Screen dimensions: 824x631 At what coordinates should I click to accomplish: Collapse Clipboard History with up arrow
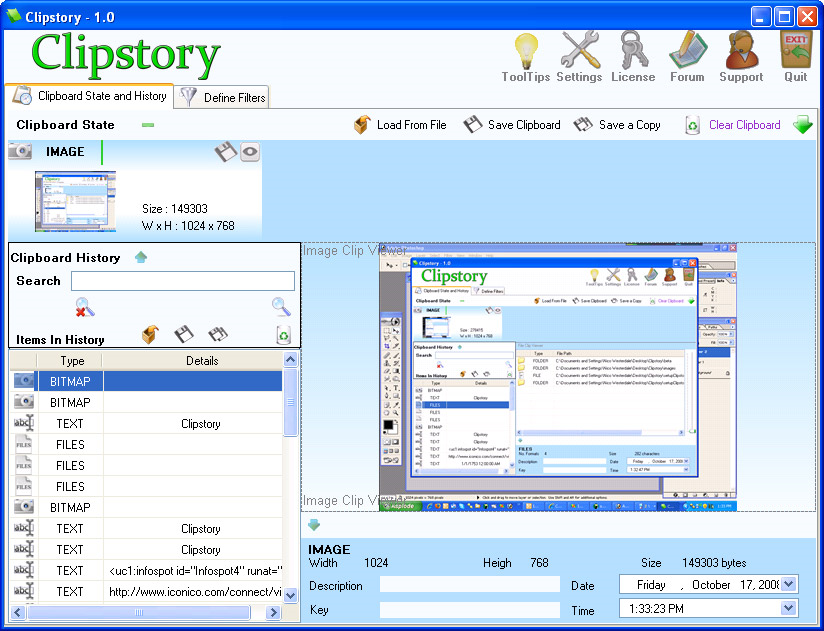(141, 257)
